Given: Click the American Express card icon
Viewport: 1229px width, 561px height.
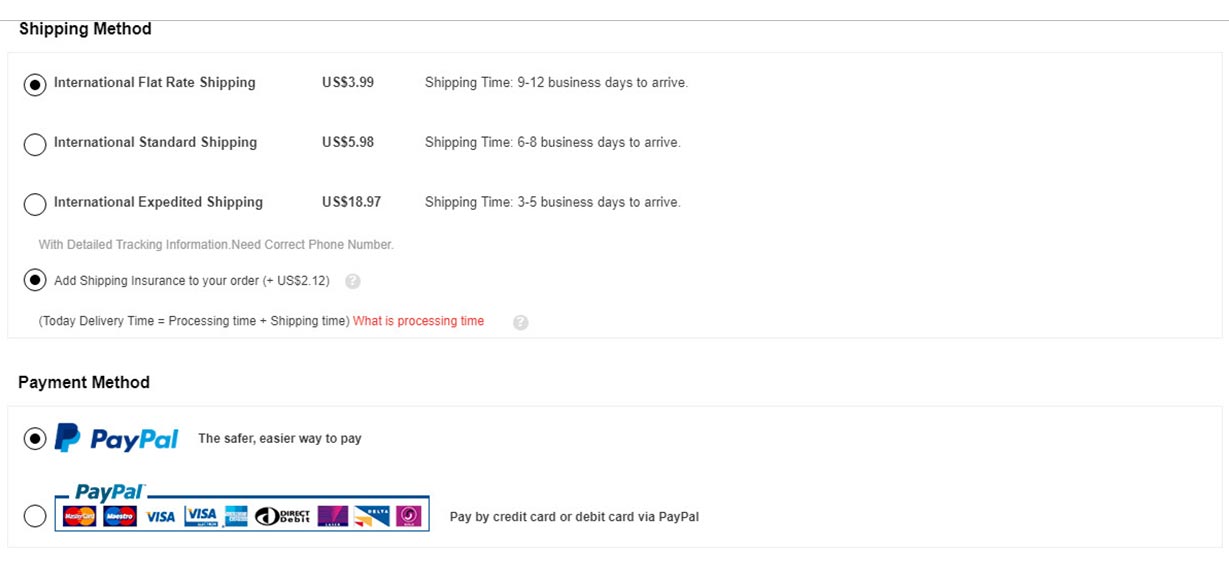Looking at the screenshot, I should 236,516.
